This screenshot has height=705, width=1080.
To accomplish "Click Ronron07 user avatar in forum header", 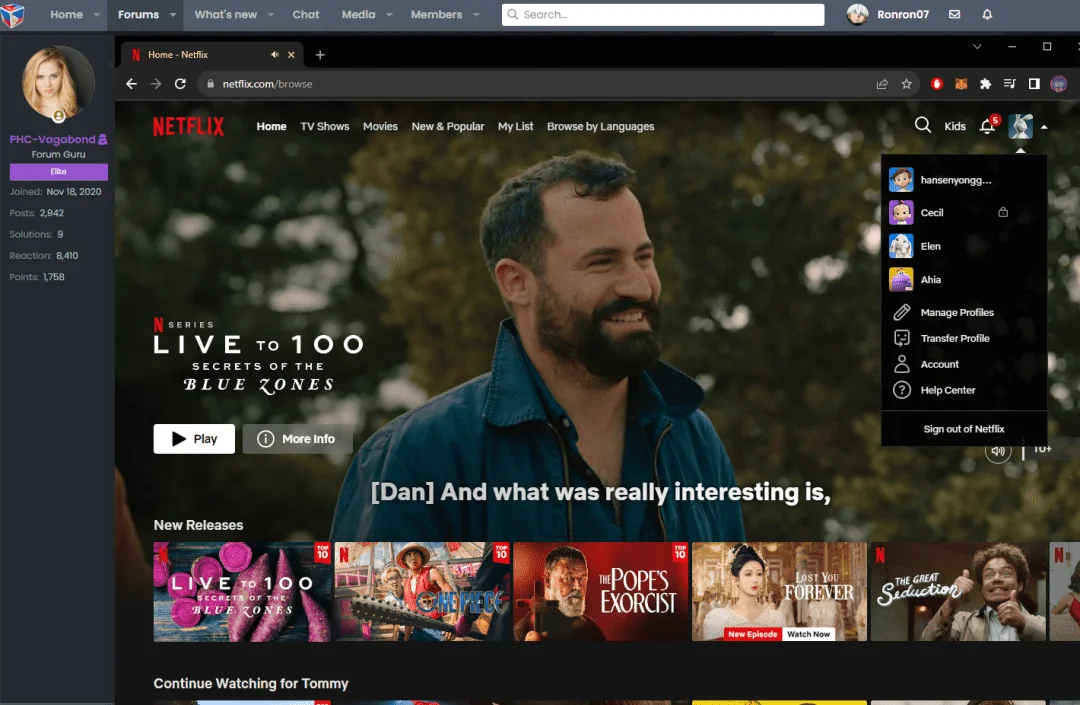I will pyautogui.click(x=857, y=14).
